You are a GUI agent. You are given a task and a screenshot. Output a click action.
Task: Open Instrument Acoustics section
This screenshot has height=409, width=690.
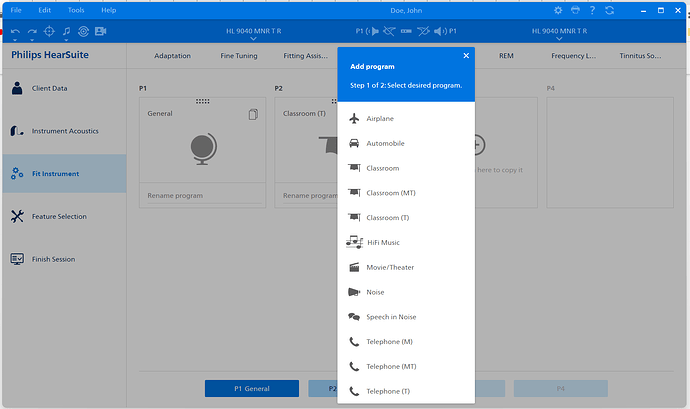pos(64,131)
